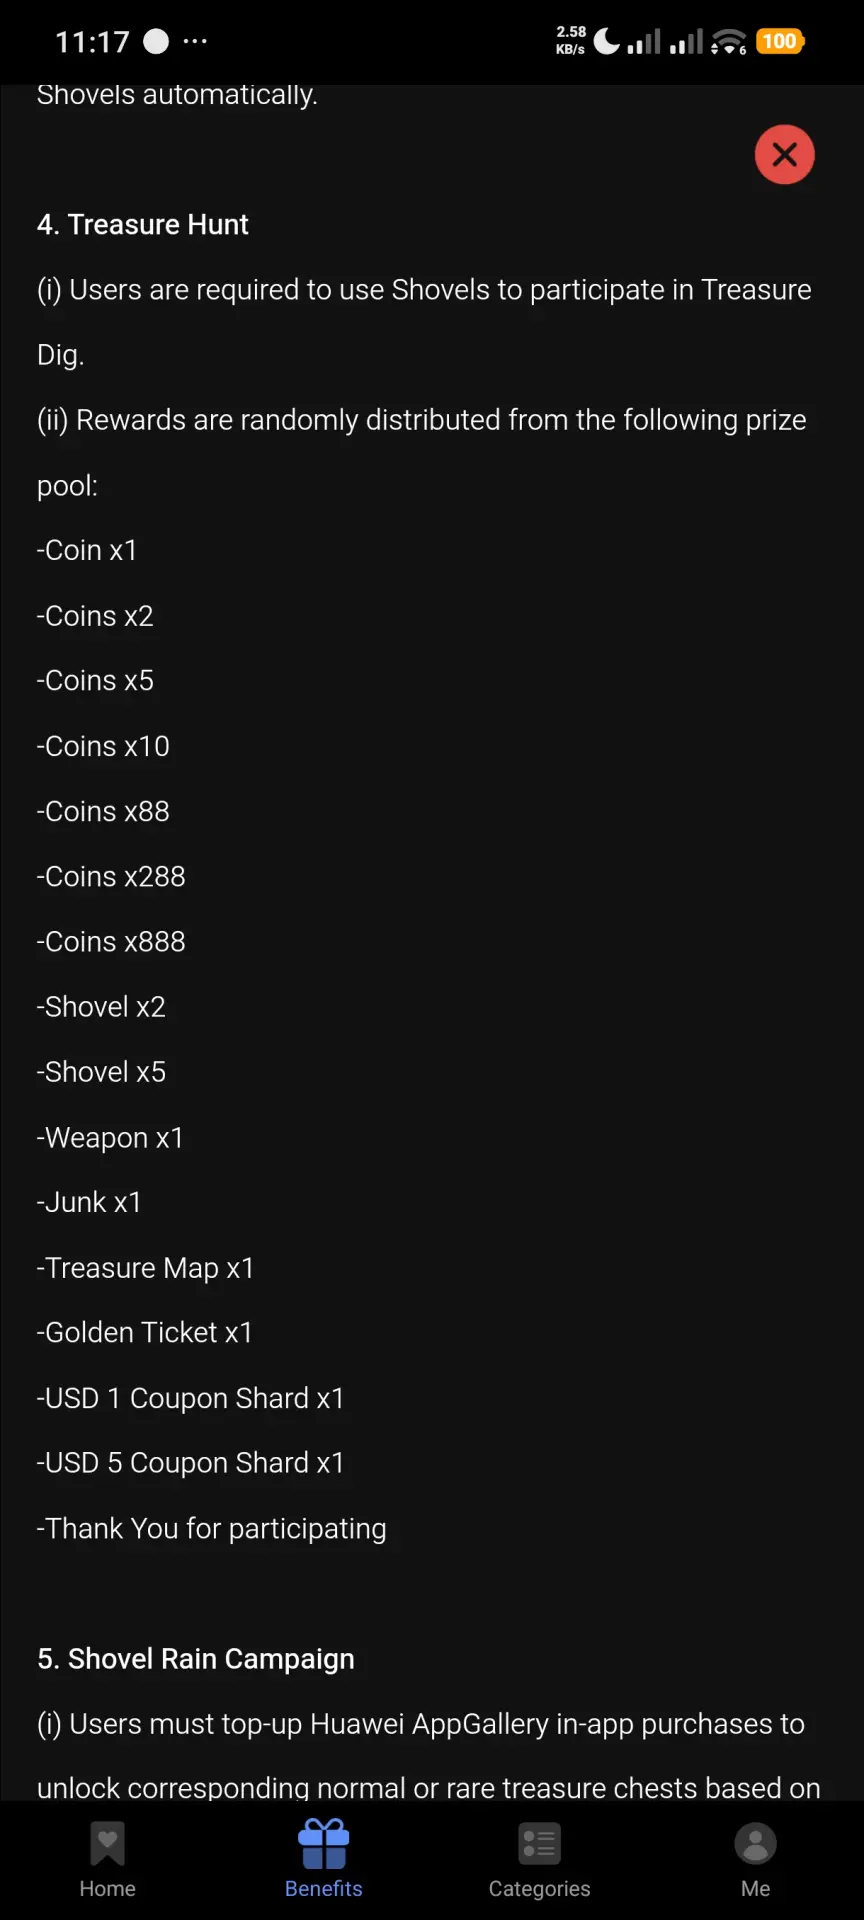The width and height of the screenshot is (864, 1920).
Task: Switch to the Categories tab label
Action: [540, 1889]
